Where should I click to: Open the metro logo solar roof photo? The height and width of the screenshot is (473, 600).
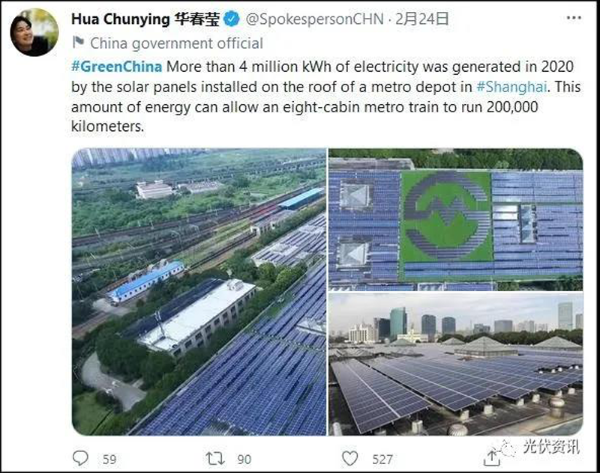click(x=456, y=220)
